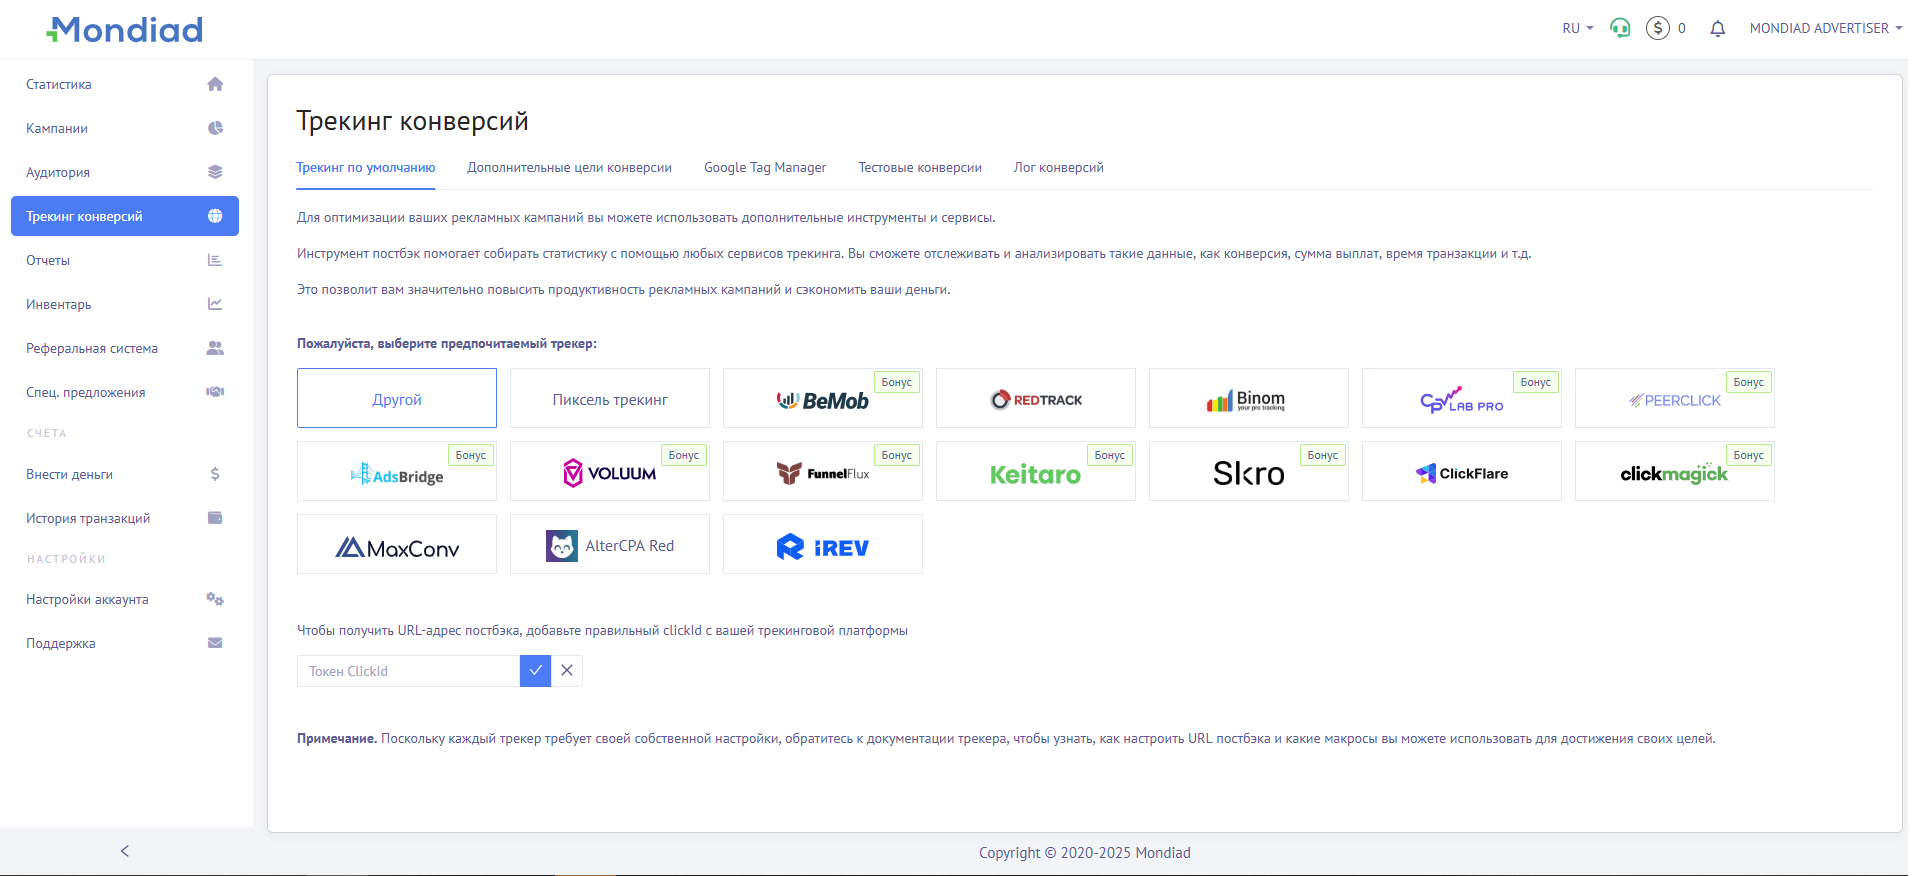
Task: Click the dollar balance icon
Action: [x=1658, y=28]
